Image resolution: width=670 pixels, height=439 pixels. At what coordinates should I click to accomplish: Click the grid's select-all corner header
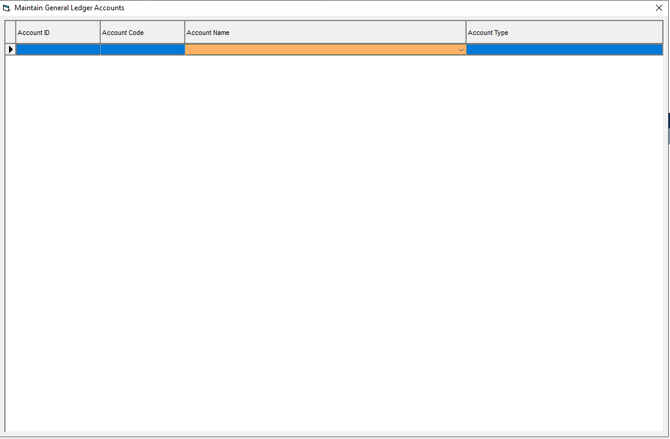[x=11, y=32]
